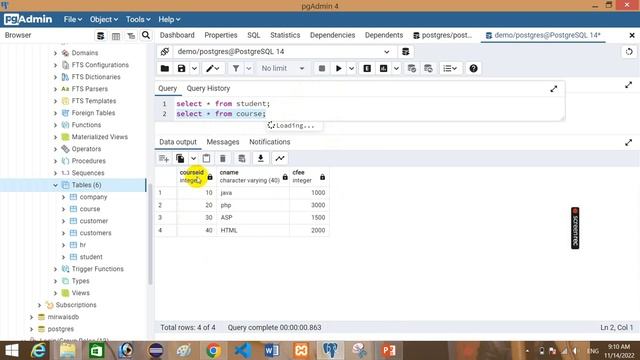Switch to the Statistics tab
The width and height of the screenshot is (640, 360).
click(x=285, y=35)
